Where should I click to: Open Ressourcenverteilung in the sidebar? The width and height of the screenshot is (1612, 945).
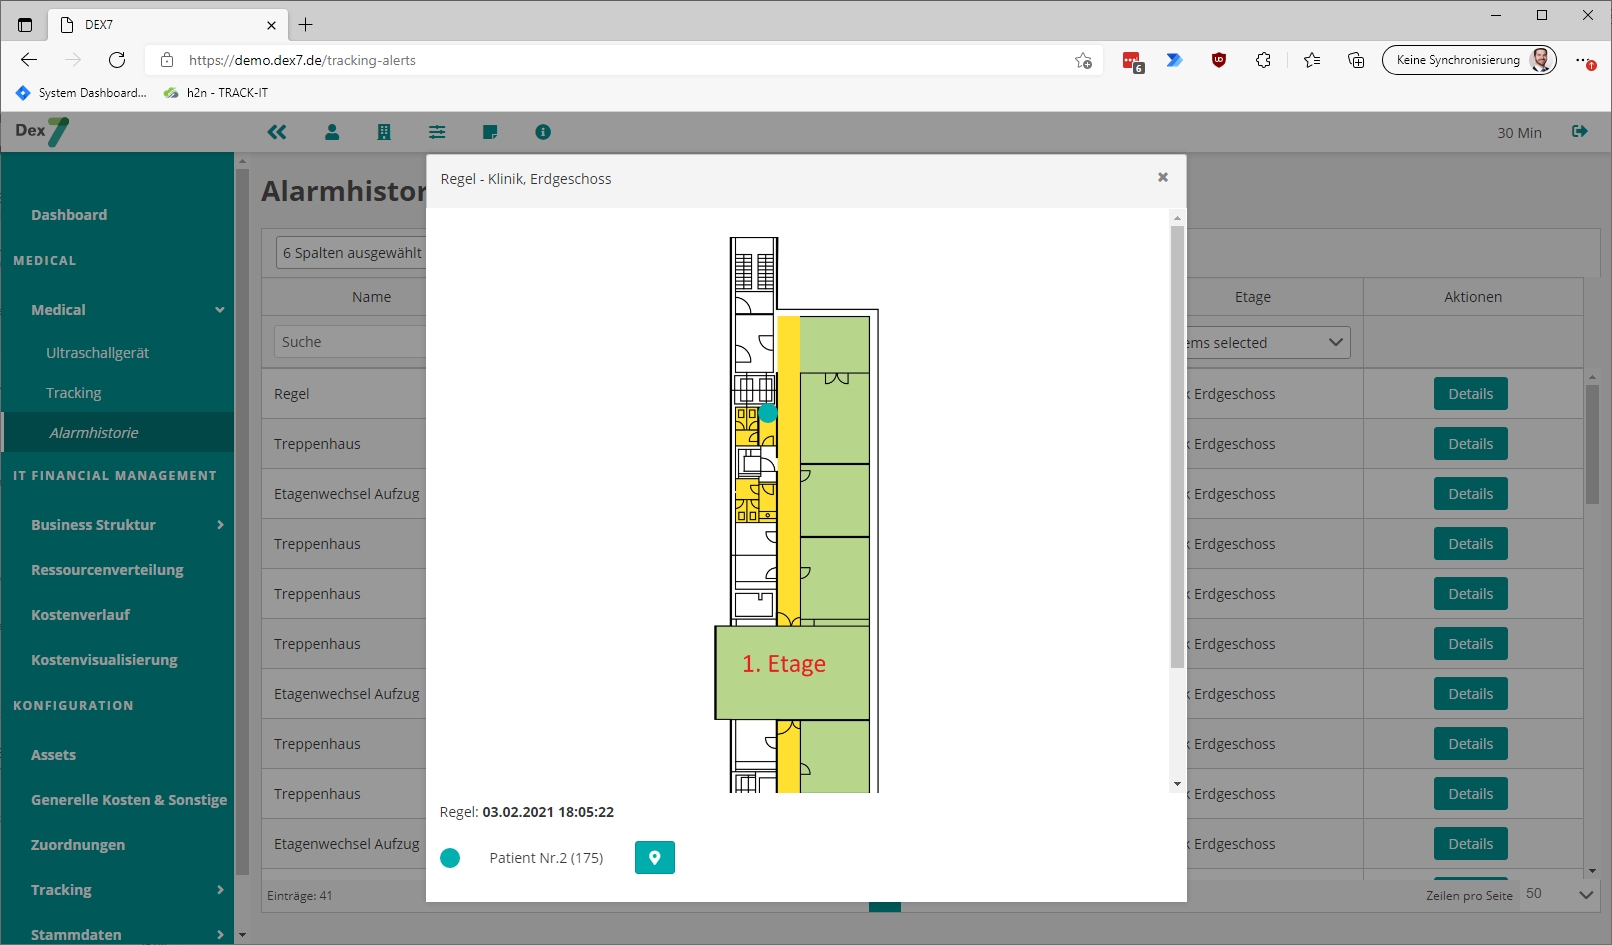107,570
